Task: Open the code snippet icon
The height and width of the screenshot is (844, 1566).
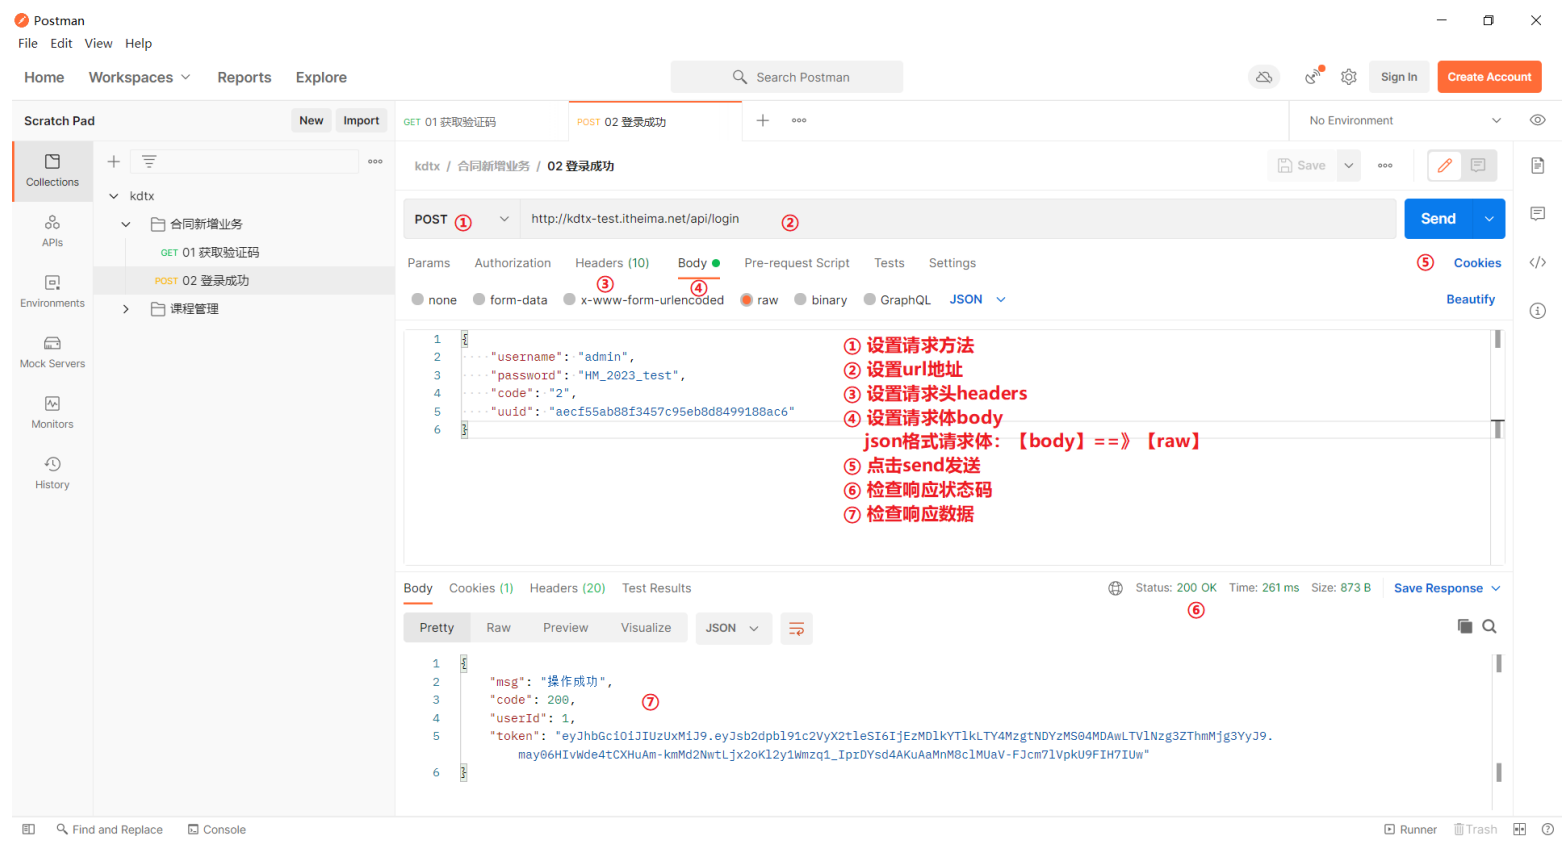Action: click(x=1538, y=262)
